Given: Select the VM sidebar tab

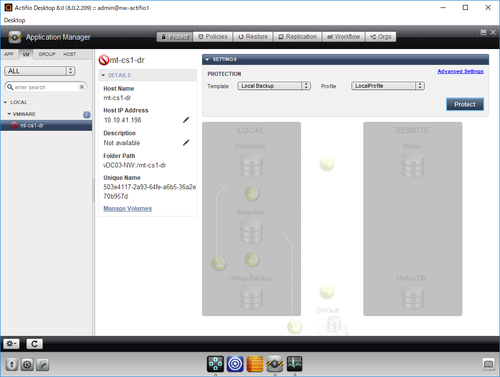Looking at the screenshot, I should (26, 54).
